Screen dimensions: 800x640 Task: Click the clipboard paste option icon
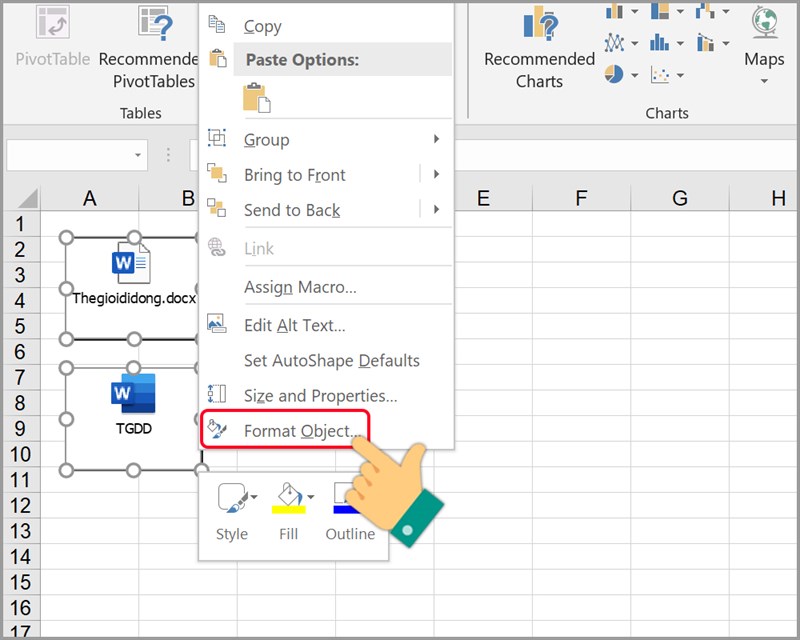pos(257,98)
